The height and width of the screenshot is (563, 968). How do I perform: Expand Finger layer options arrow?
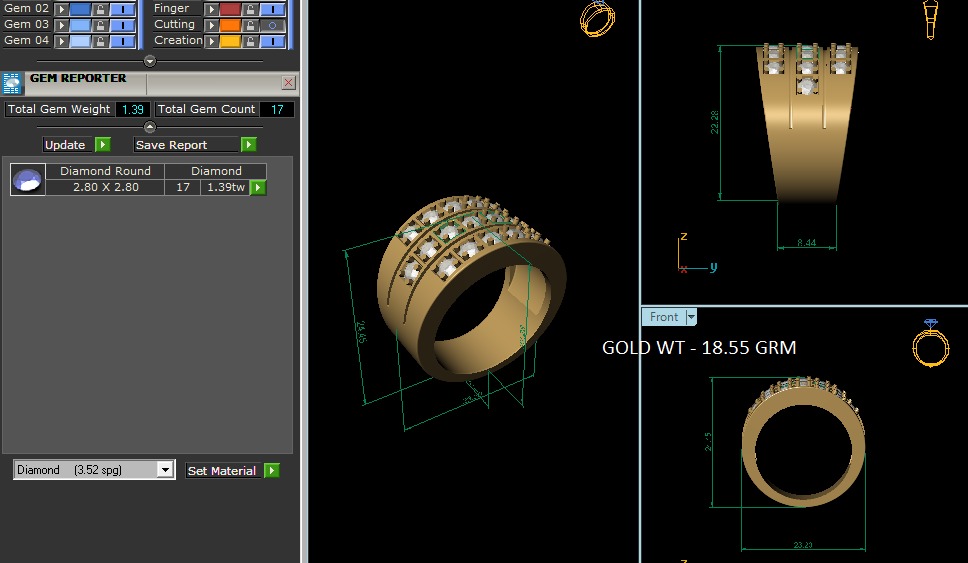(x=211, y=9)
